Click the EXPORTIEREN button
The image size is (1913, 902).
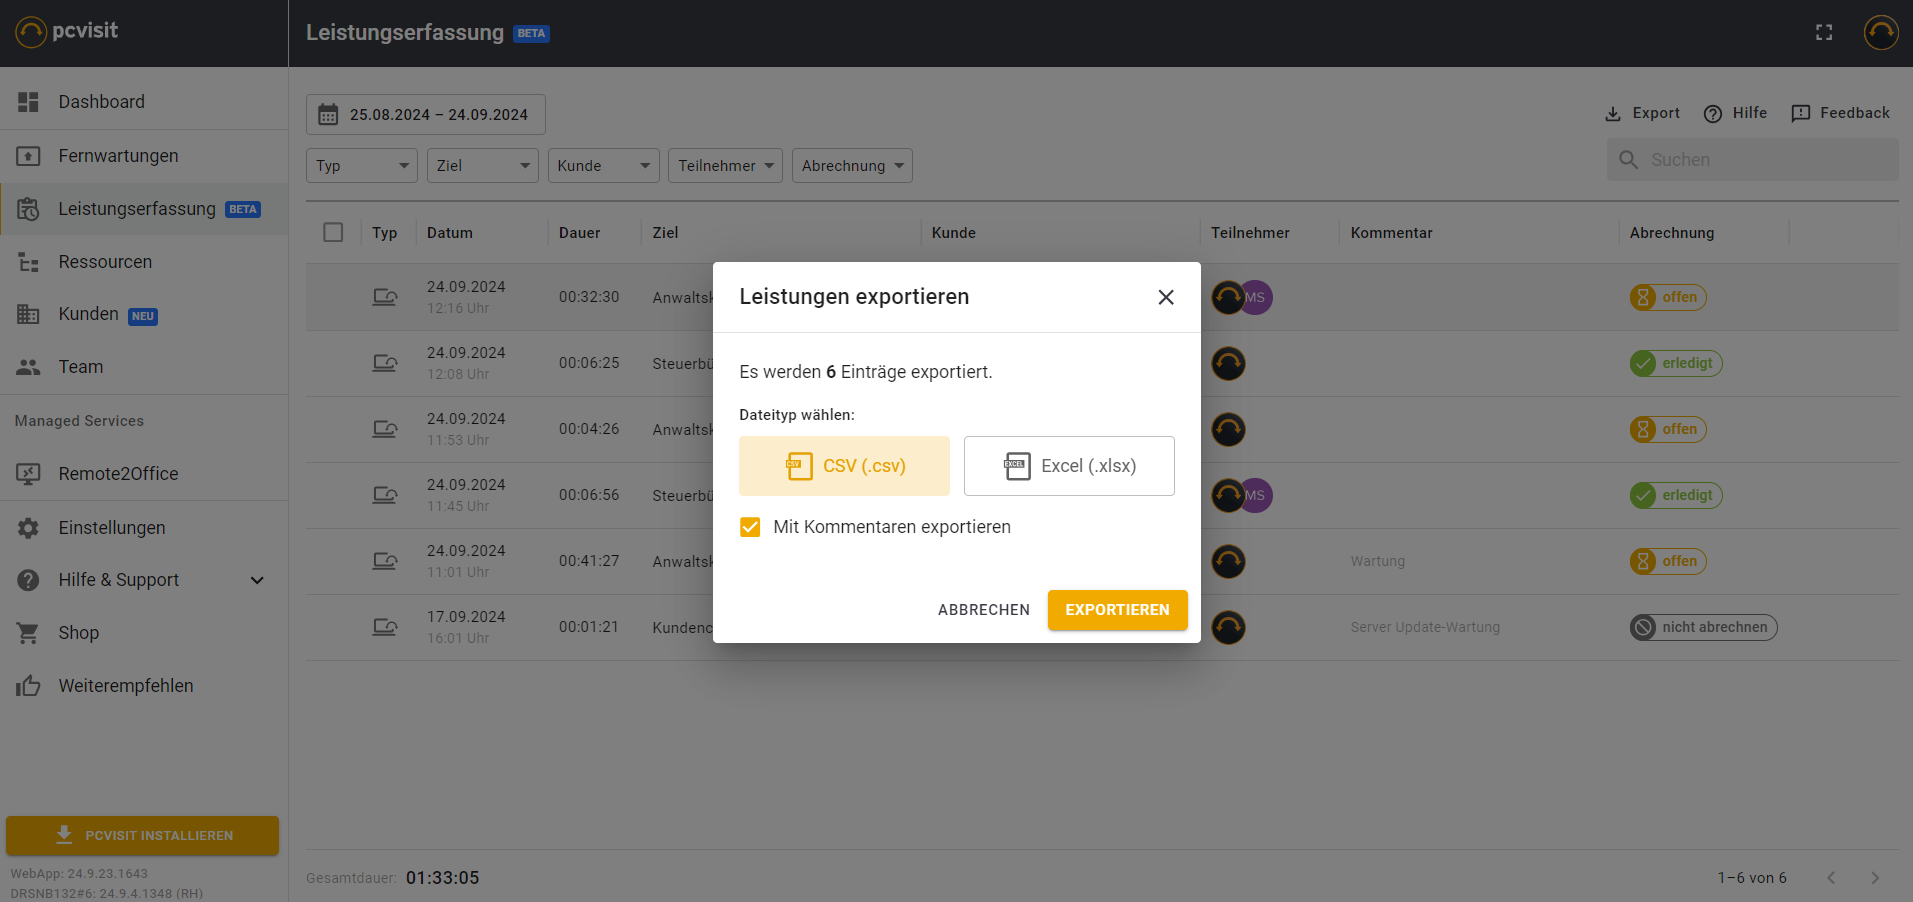(x=1117, y=610)
